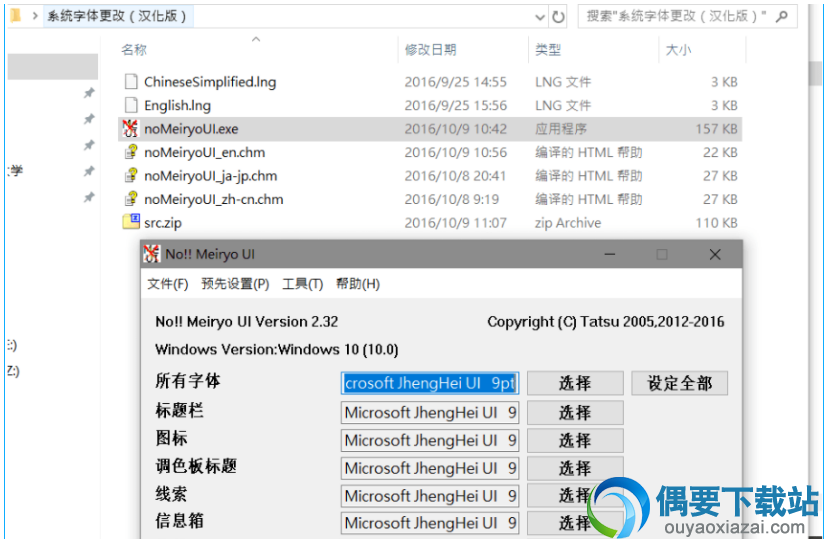Click 选择 button for 图标
This screenshot has width=830, height=539.
[x=575, y=441]
